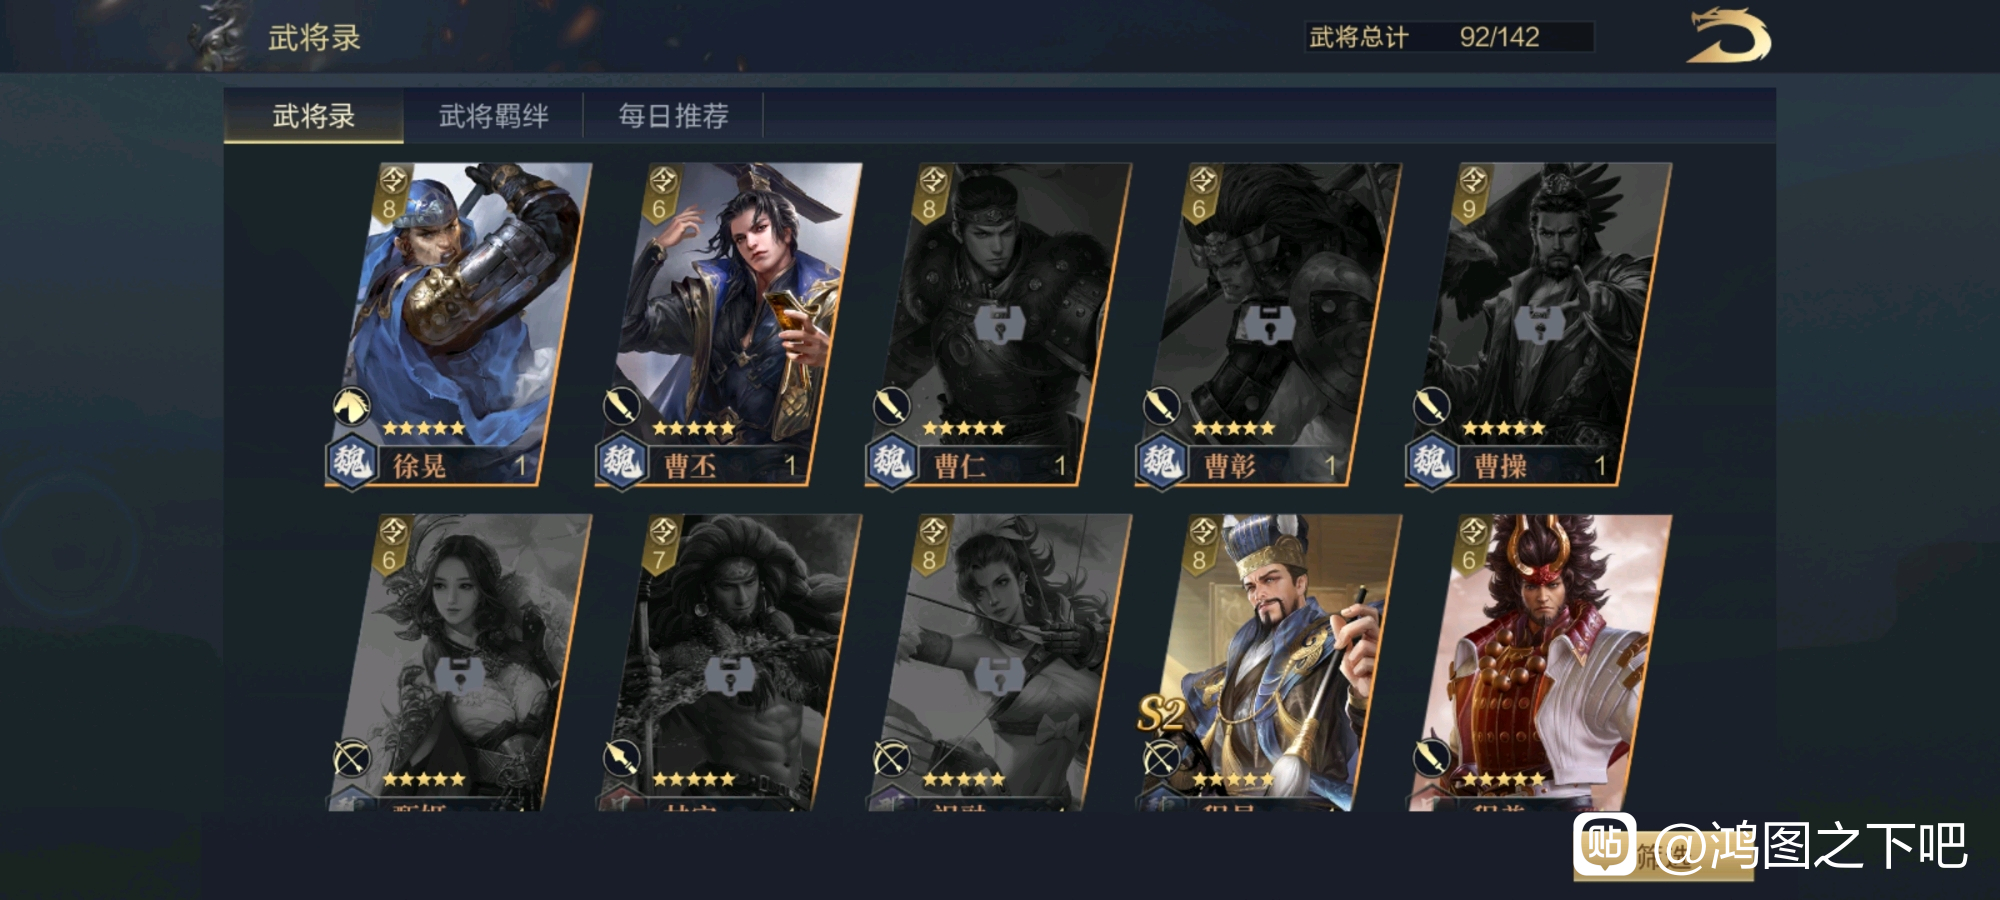The height and width of the screenshot is (900, 2000).
Task: Click the golden dragon back icon
Action: point(1728,37)
